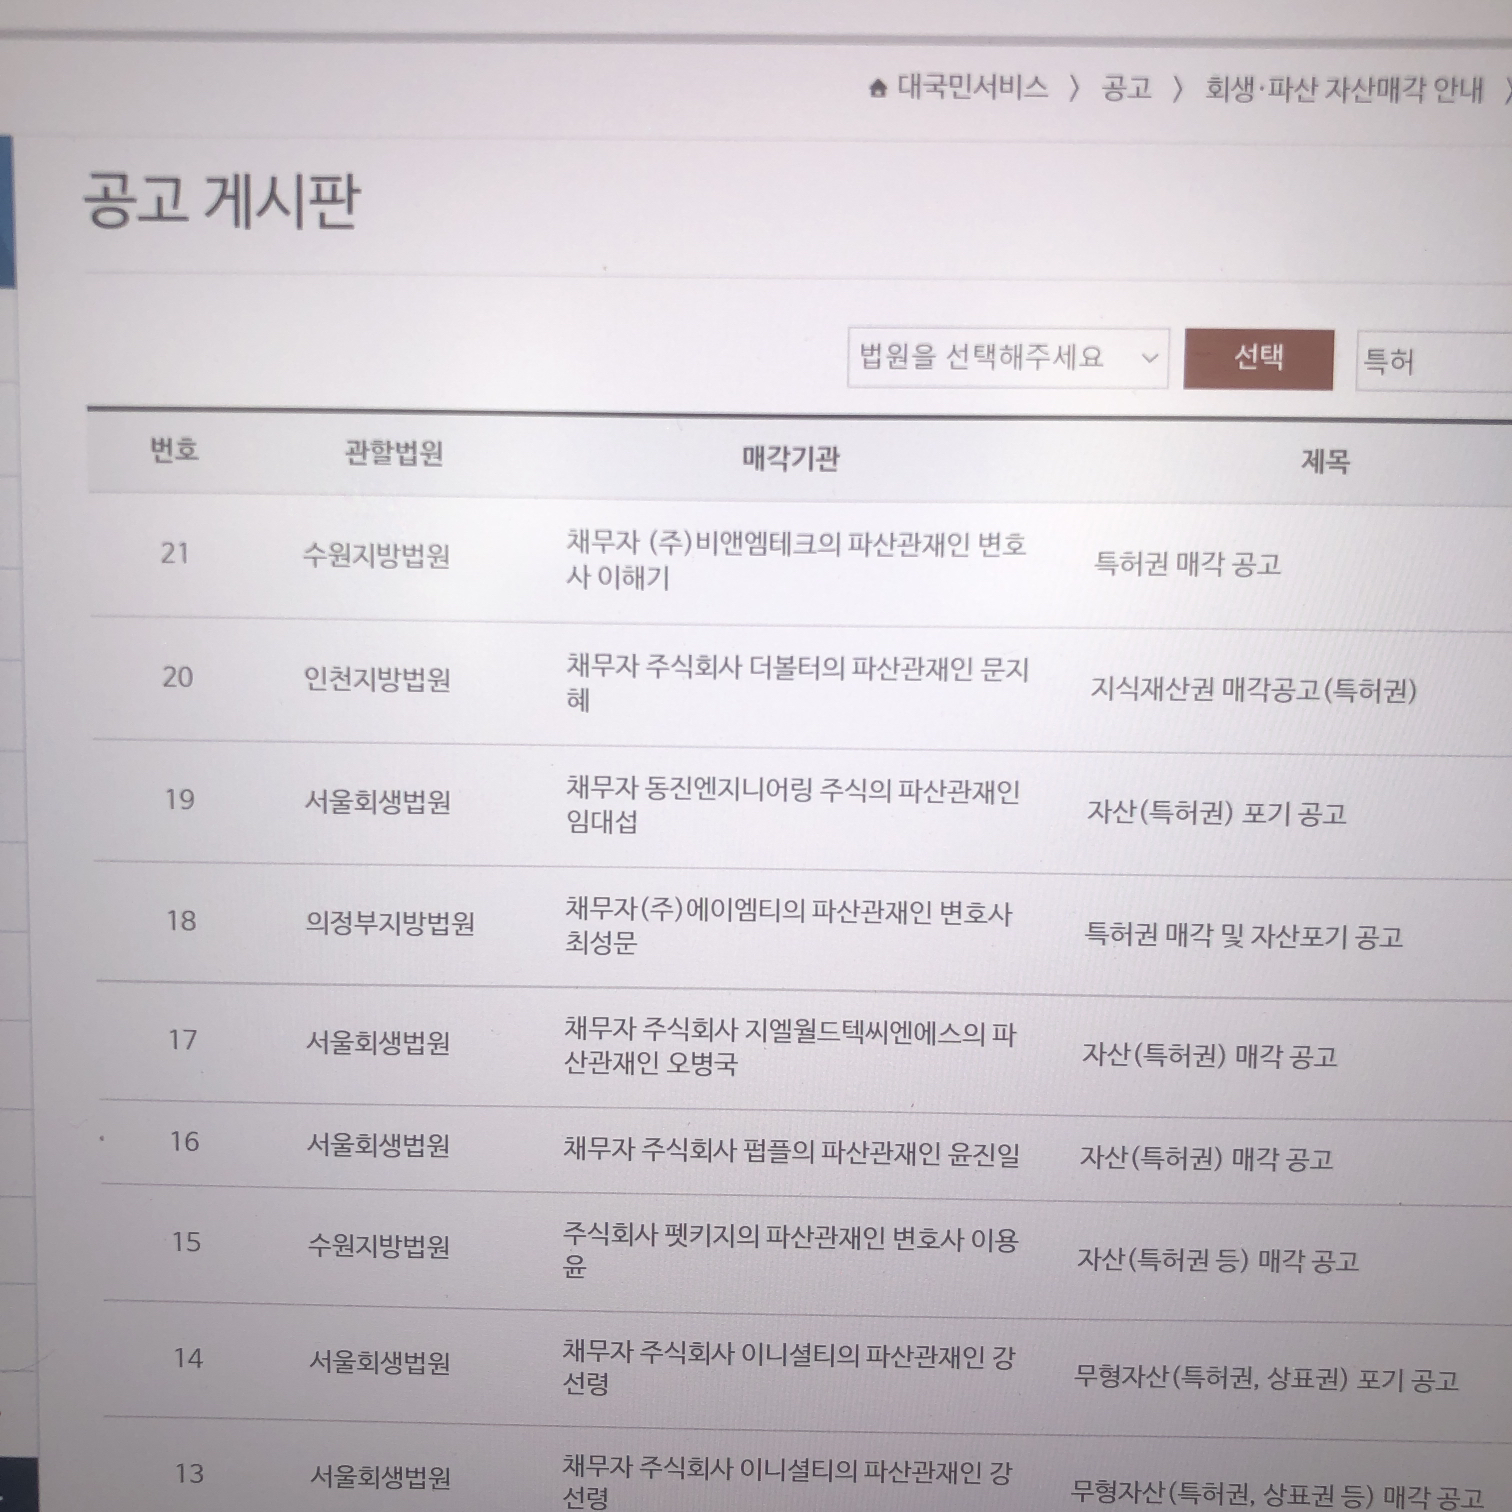Screen dimensions: 1512x1512
Task: Click the 번호 column header
Action: [x=175, y=450]
